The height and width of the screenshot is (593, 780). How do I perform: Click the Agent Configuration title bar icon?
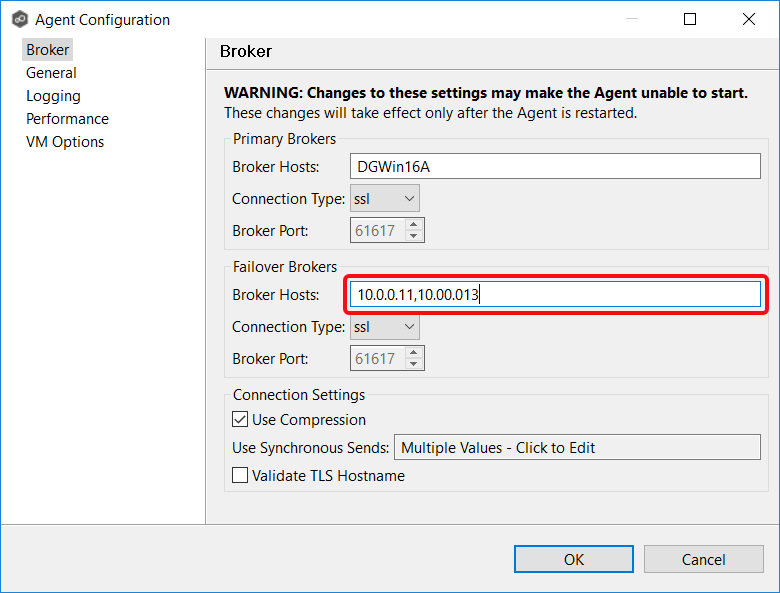19,19
